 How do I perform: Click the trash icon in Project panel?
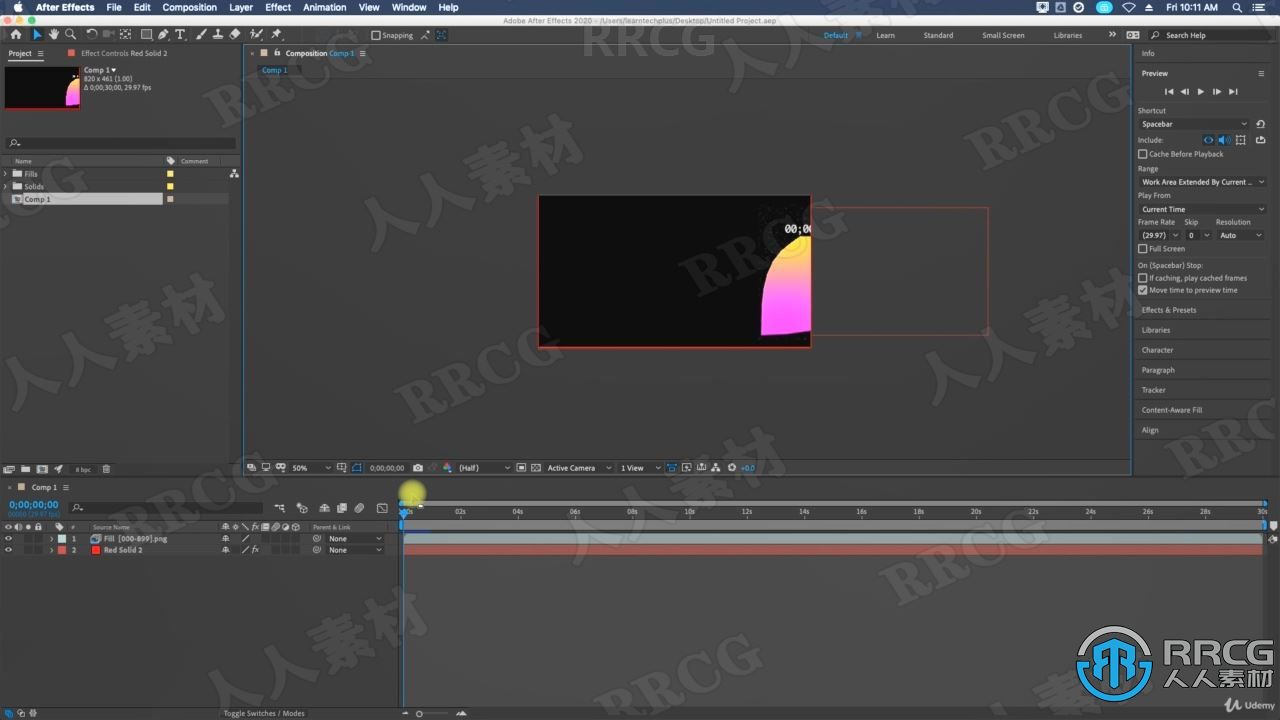point(106,469)
